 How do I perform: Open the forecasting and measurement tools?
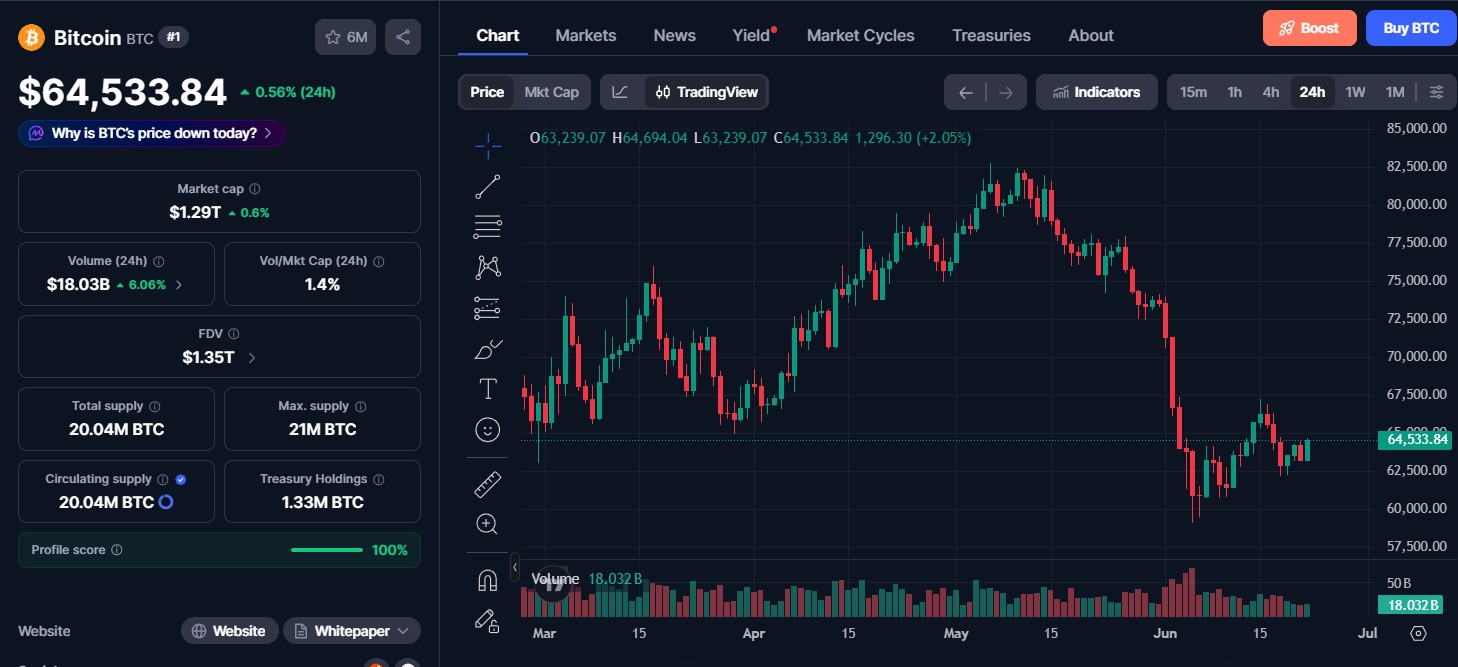(x=488, y=308)
